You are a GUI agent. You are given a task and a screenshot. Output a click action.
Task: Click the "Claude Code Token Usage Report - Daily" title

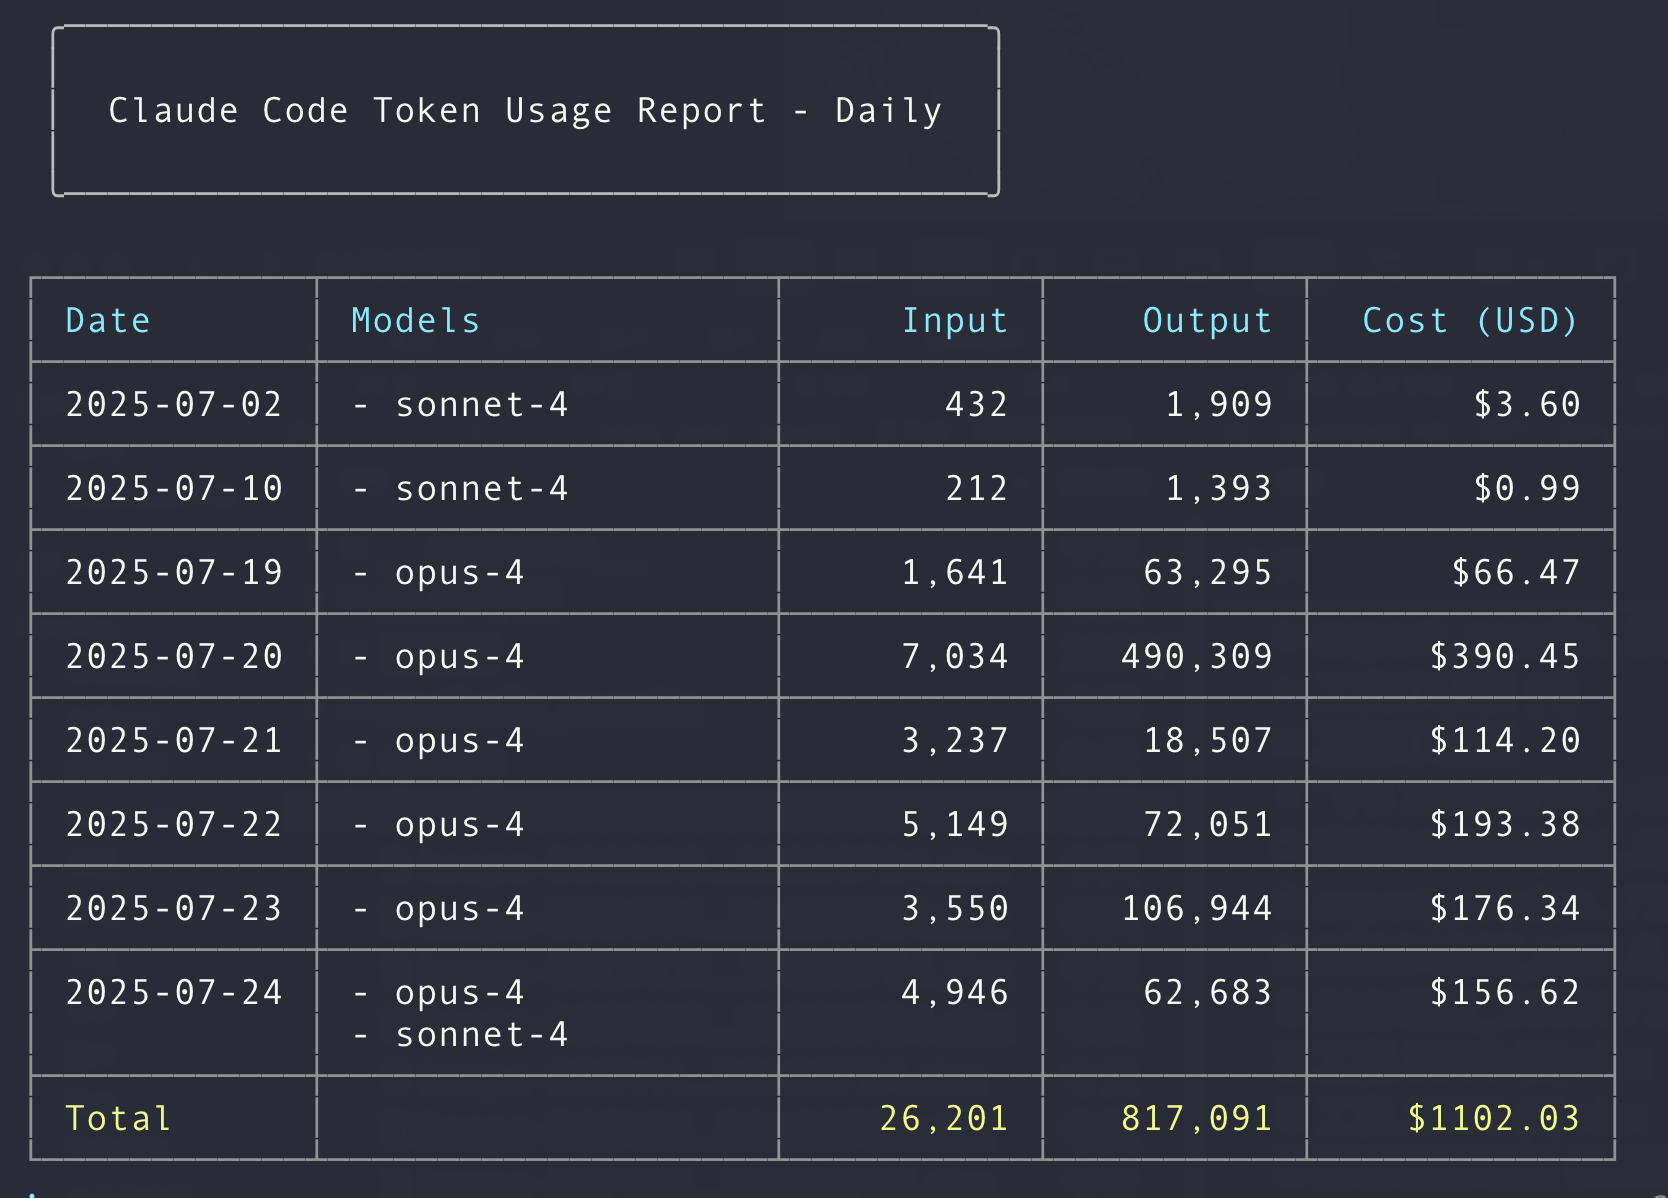pyautogui.click(x=526, y=110)
